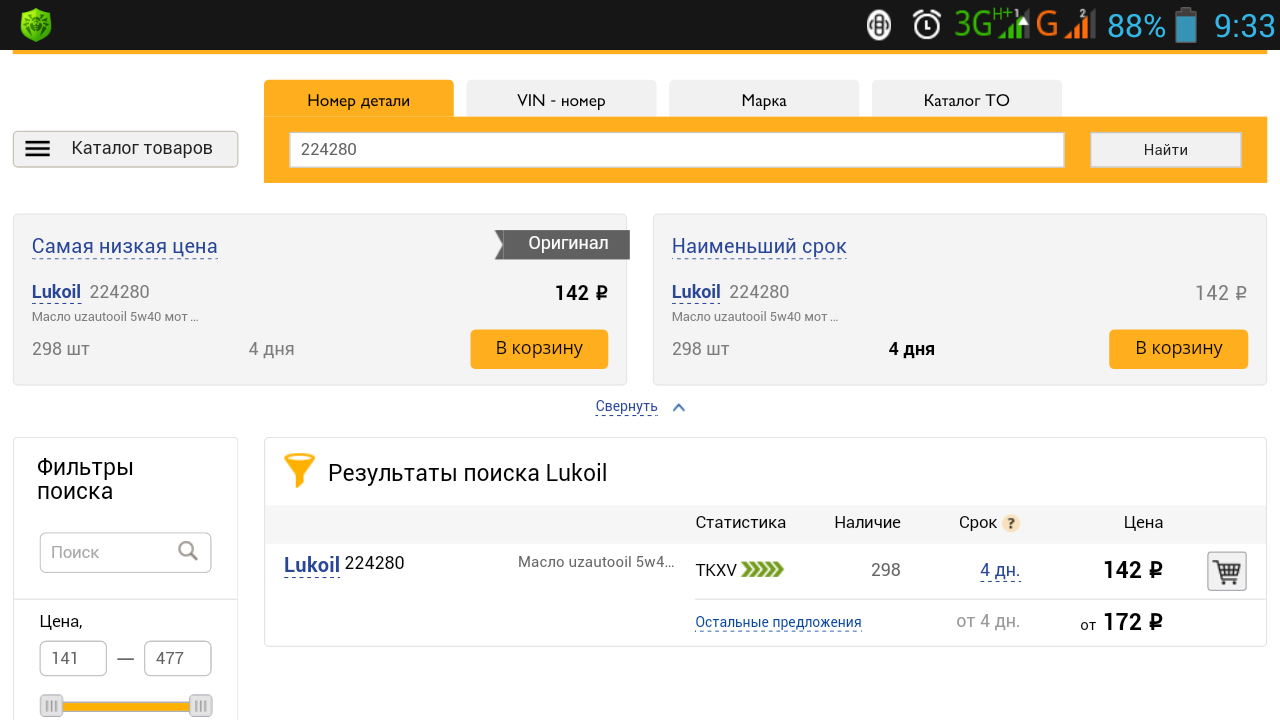Viewport: 1280px width, 720px height.
Task: Click the Цена column header
Action: pos(1143,522)
